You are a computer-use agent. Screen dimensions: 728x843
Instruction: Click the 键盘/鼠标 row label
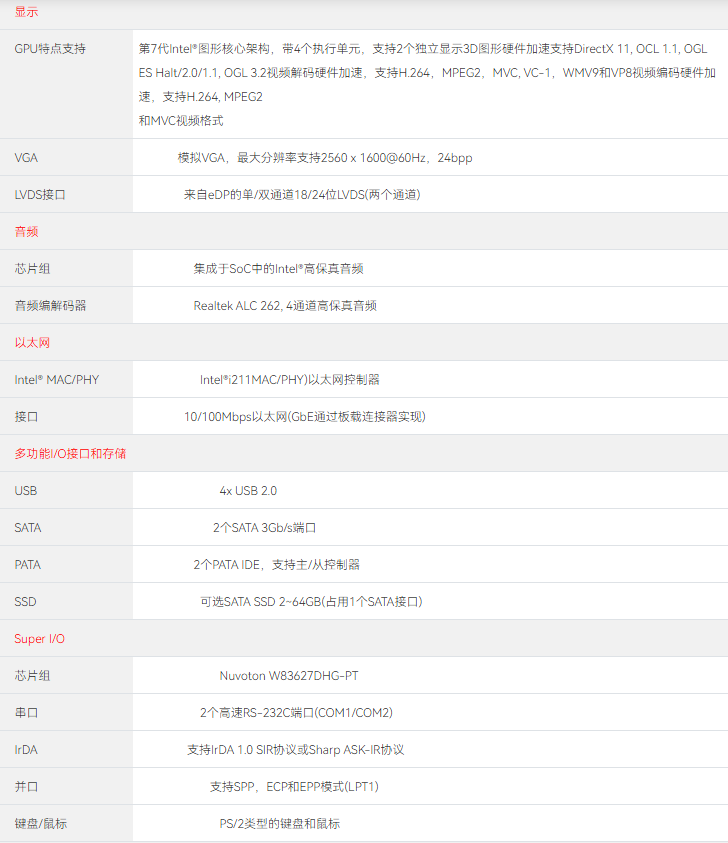[x=41, y=824]
